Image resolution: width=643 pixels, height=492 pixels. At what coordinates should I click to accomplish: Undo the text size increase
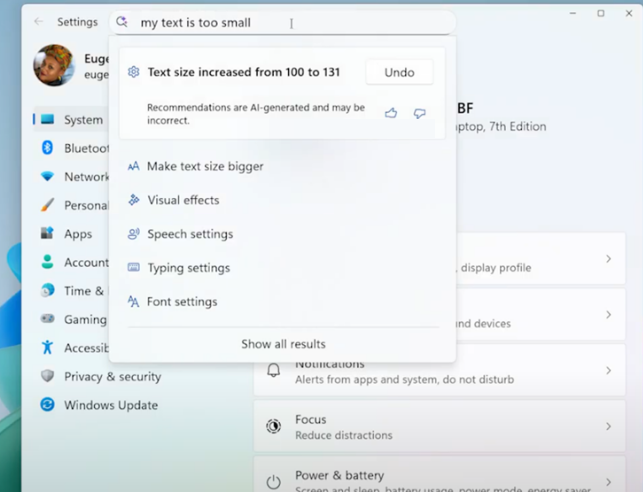click(399, 73)
